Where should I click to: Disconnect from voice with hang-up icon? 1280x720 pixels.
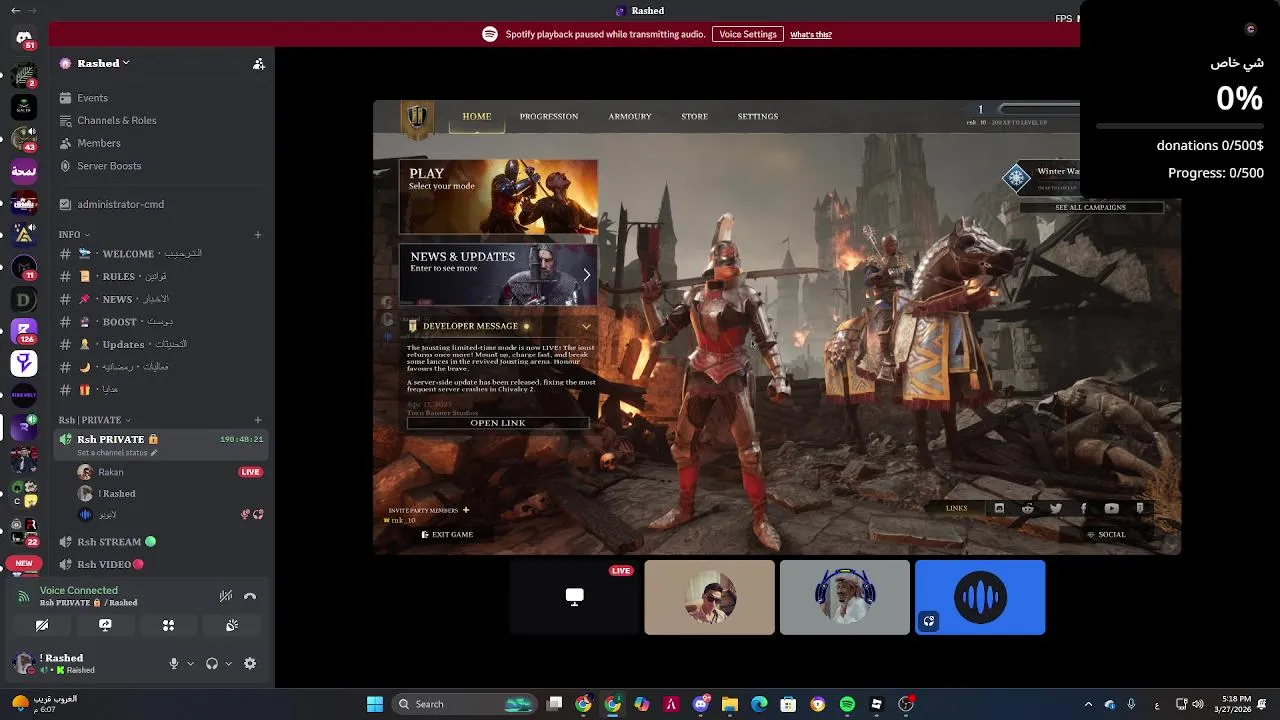click(x=250, y=596)
